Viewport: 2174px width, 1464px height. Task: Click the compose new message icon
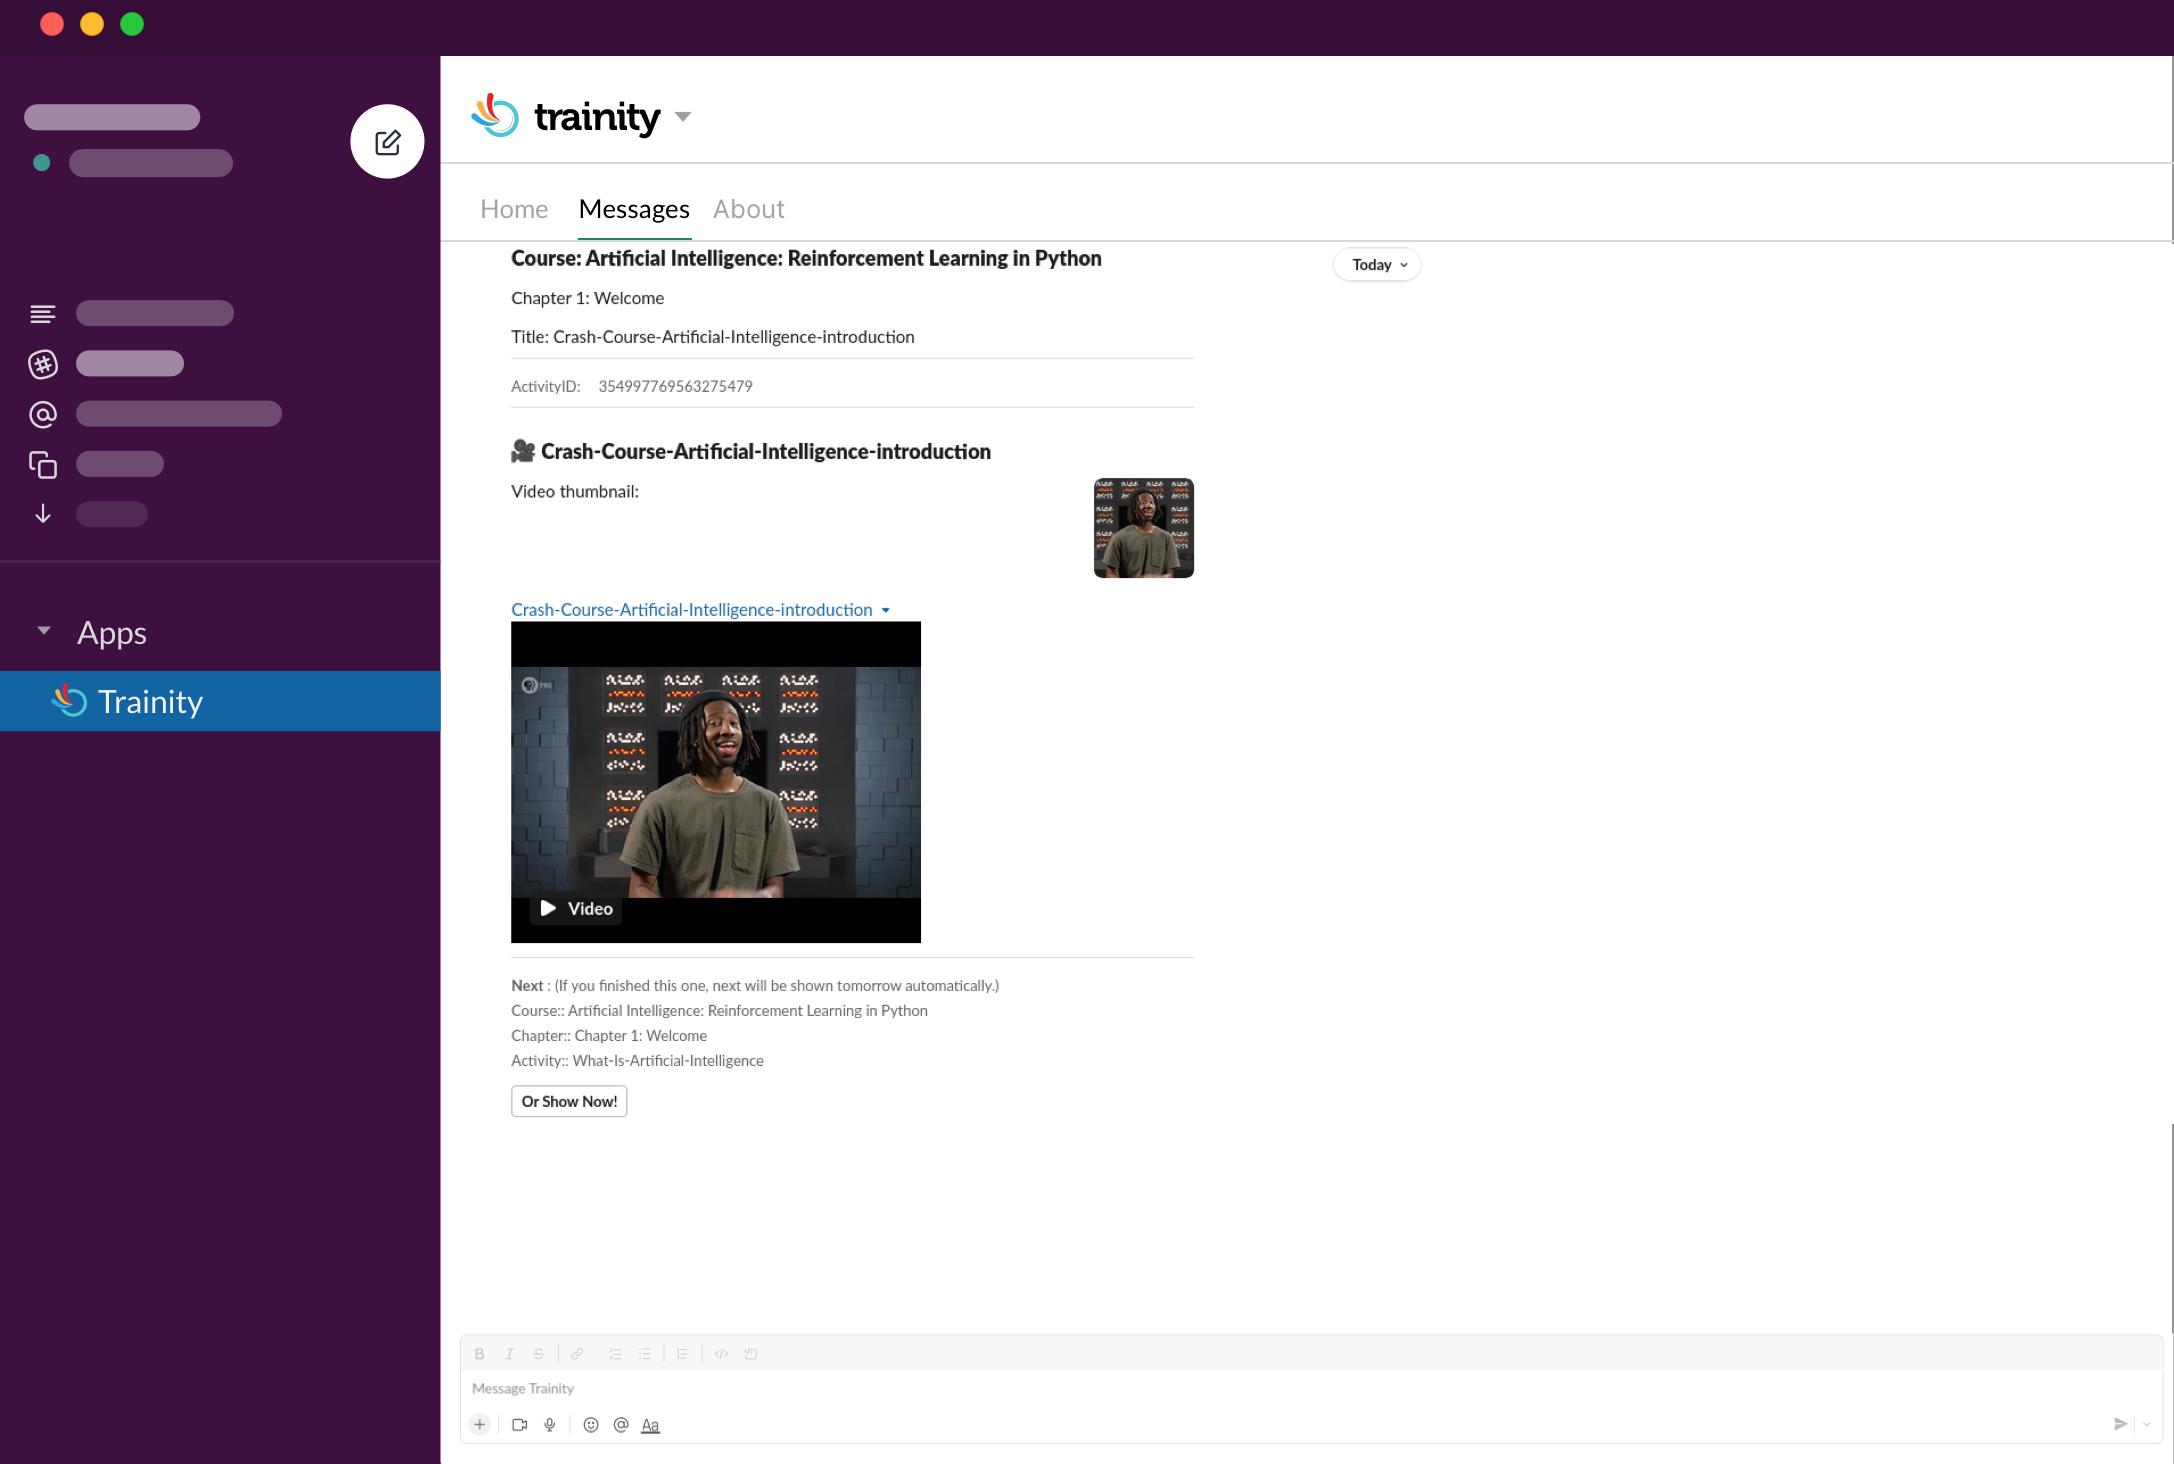387,142
